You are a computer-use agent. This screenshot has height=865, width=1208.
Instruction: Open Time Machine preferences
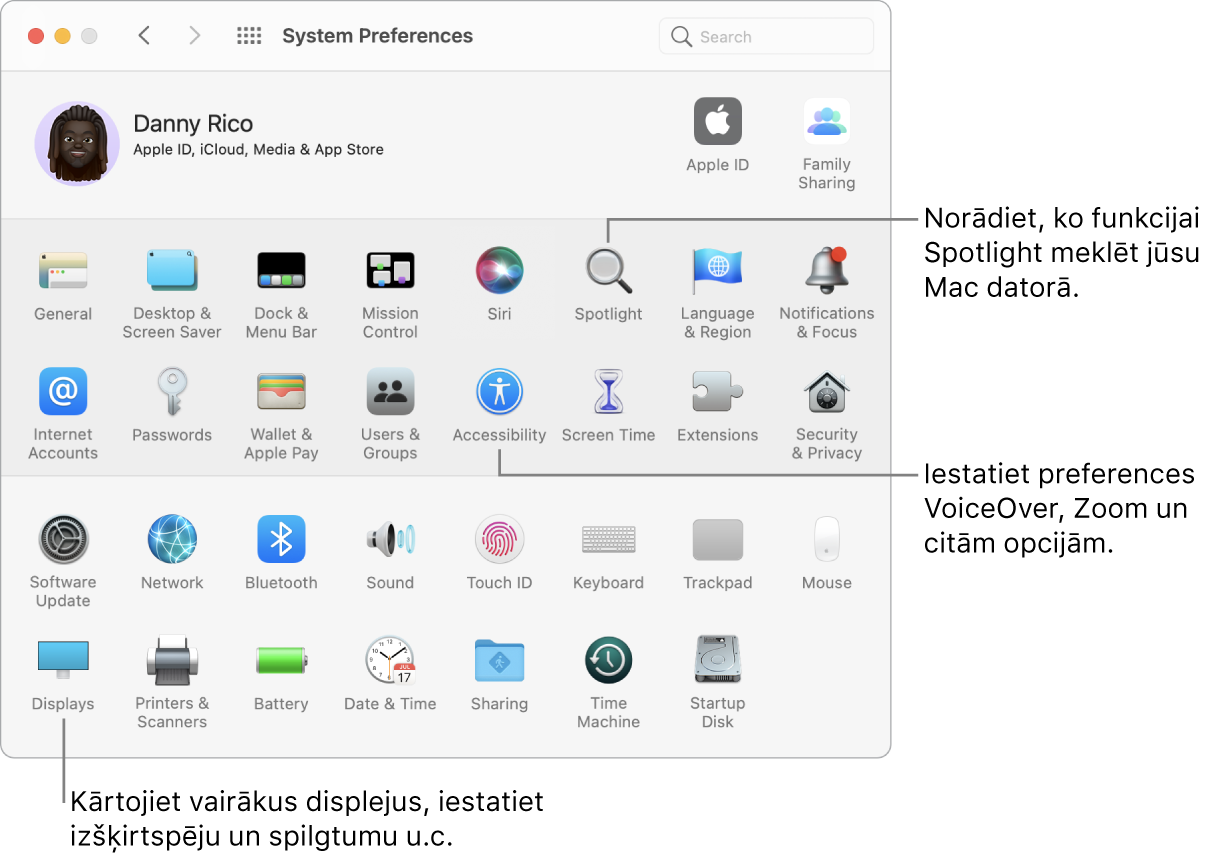(608, 660)
